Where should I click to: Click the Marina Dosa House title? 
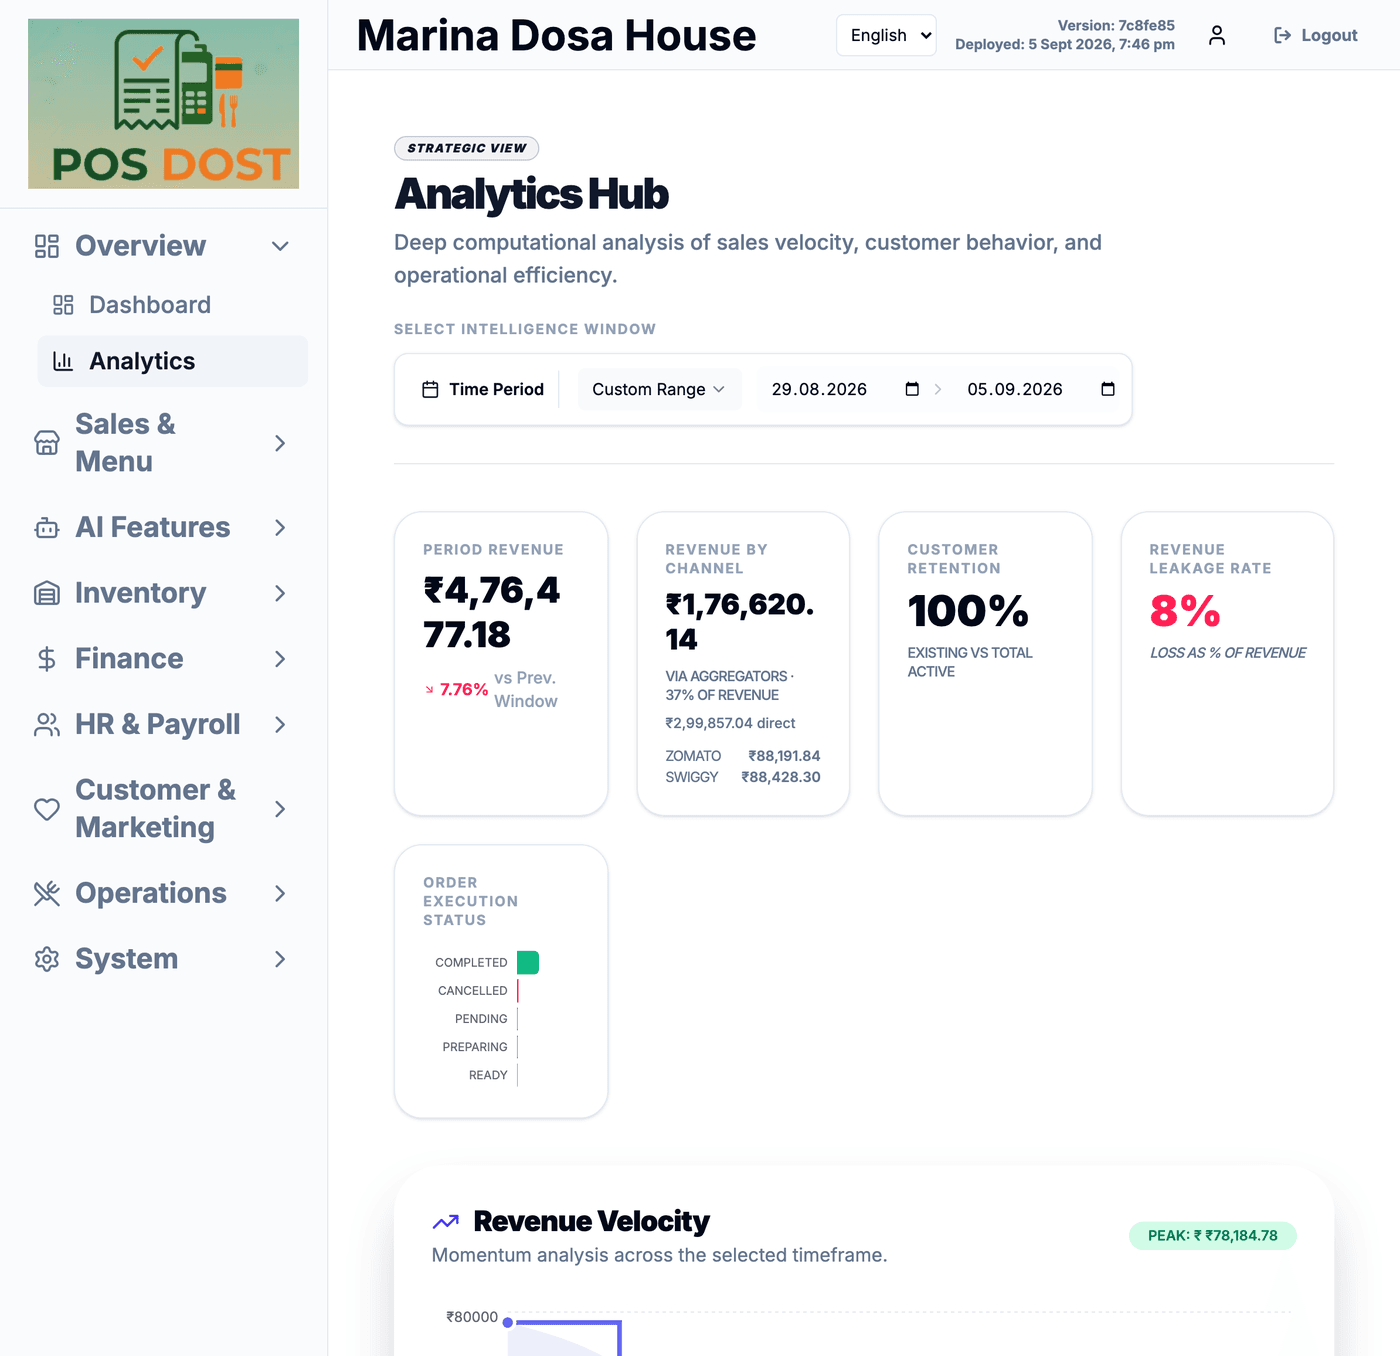(x=556, y=35)
